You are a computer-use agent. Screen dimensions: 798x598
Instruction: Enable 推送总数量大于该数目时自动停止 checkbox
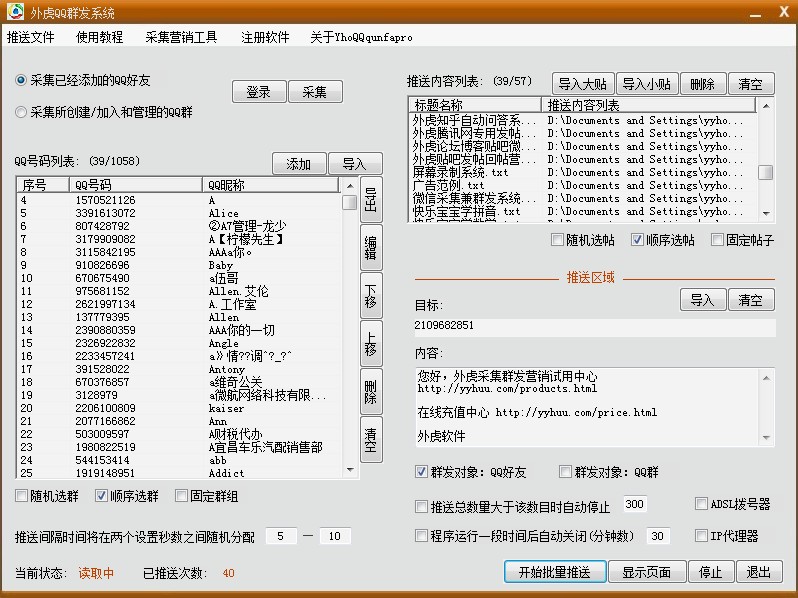coord(421,506)
